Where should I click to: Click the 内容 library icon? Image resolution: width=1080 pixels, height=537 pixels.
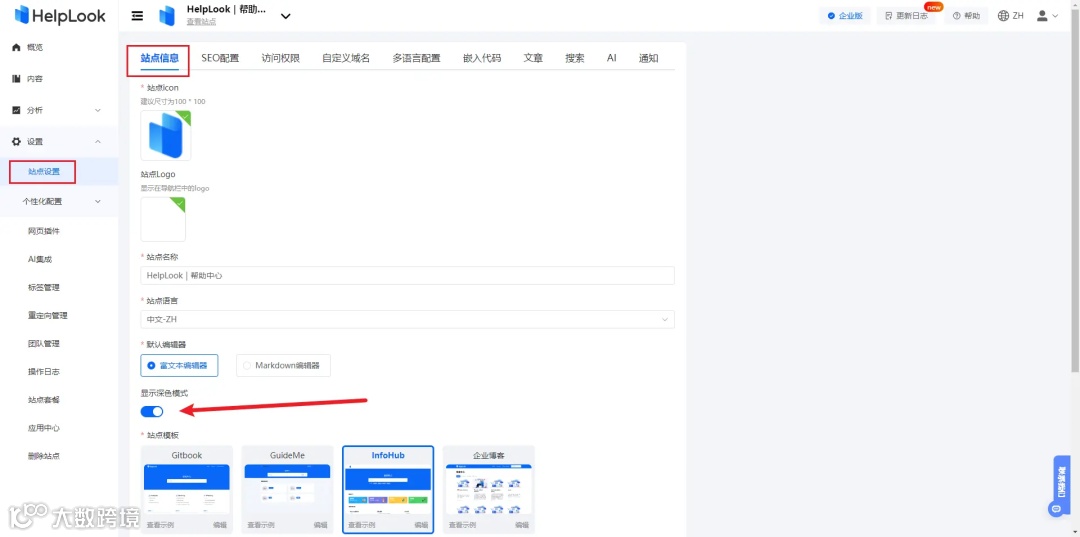[17, 79]
